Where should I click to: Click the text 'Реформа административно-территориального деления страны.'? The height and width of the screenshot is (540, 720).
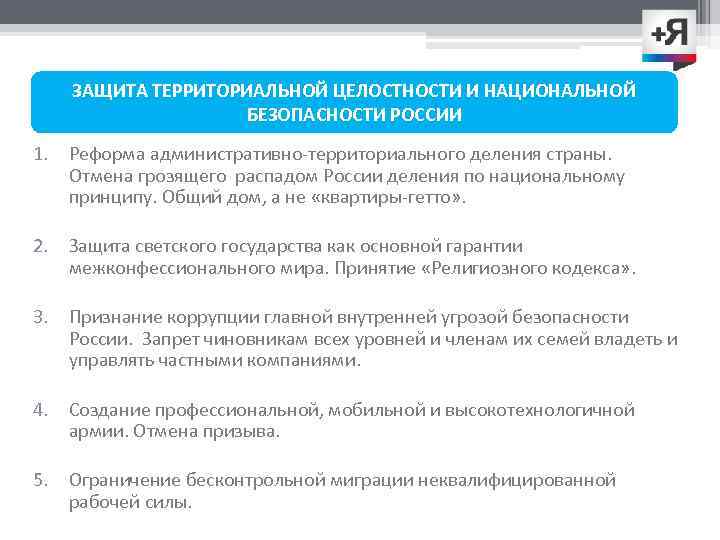click(340, 154)
